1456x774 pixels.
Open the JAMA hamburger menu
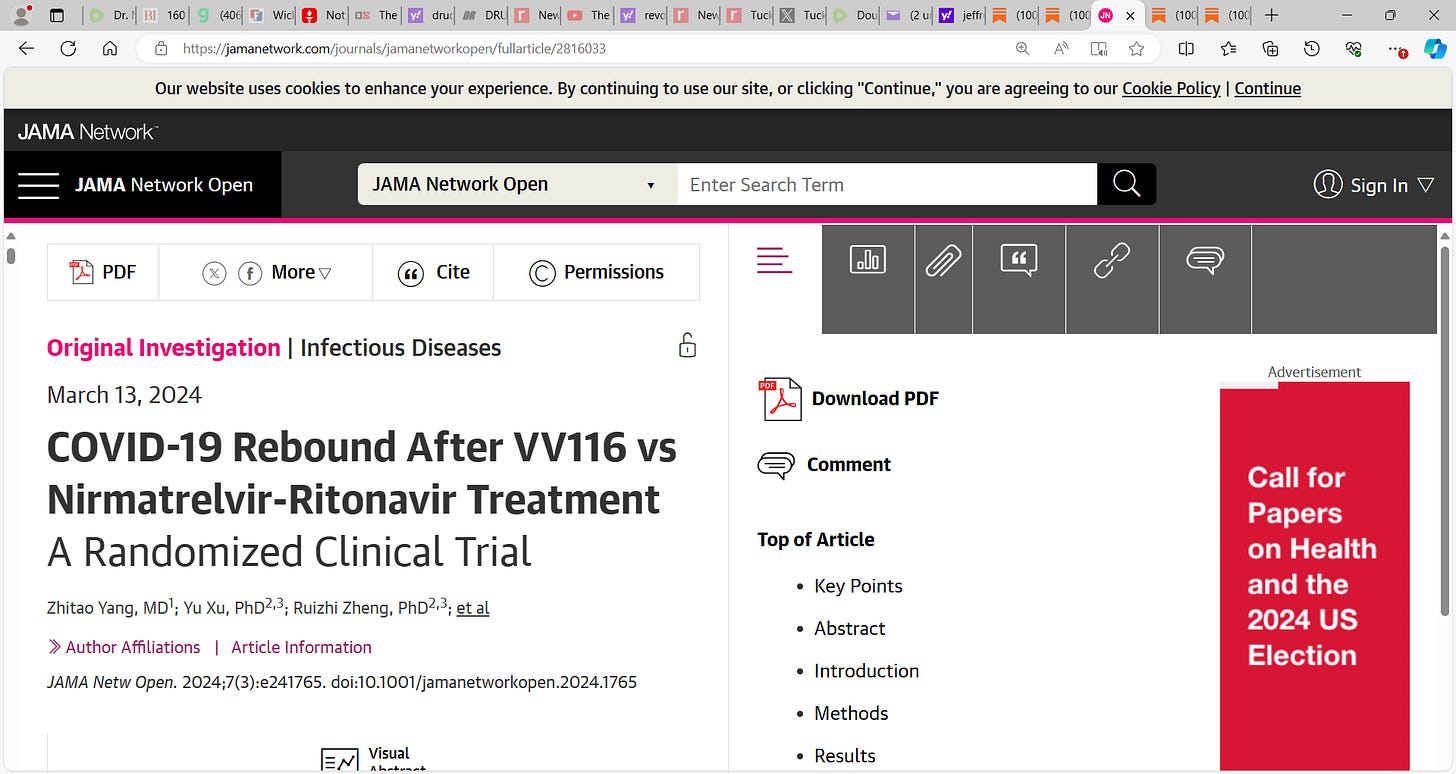(x=38, y=186)
